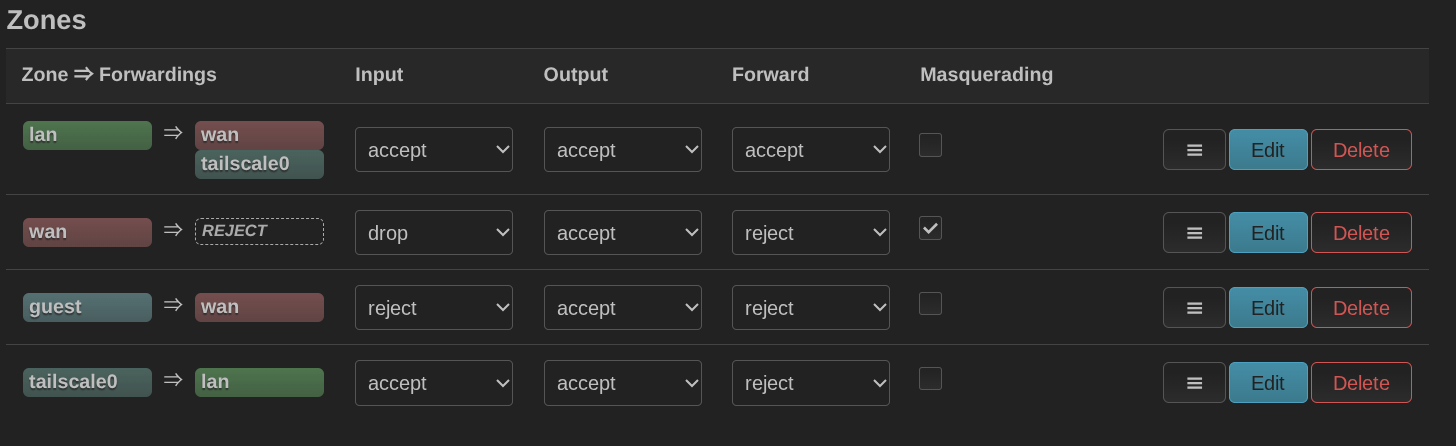Disable masquerading for the wan zone
Viewport: 1456px width, 446px height.
(930, 229)
